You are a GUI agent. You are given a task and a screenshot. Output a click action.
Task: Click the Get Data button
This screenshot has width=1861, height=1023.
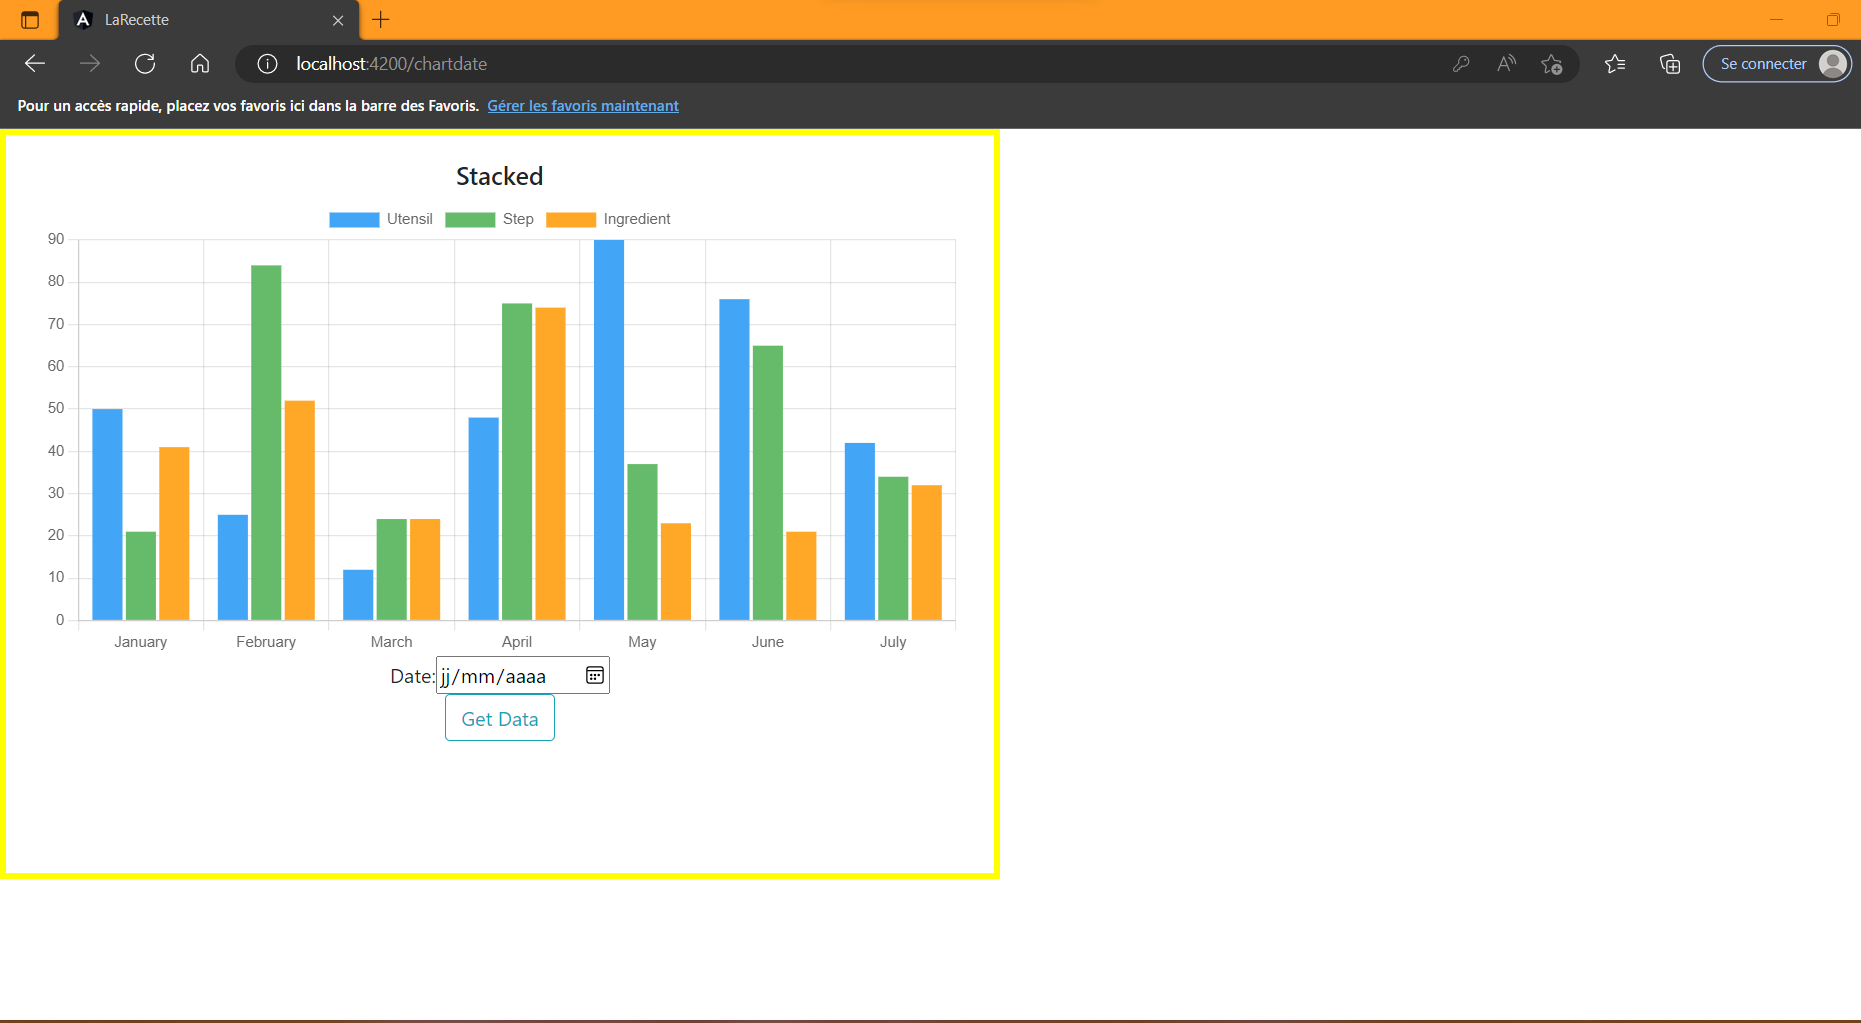(499, 718)
